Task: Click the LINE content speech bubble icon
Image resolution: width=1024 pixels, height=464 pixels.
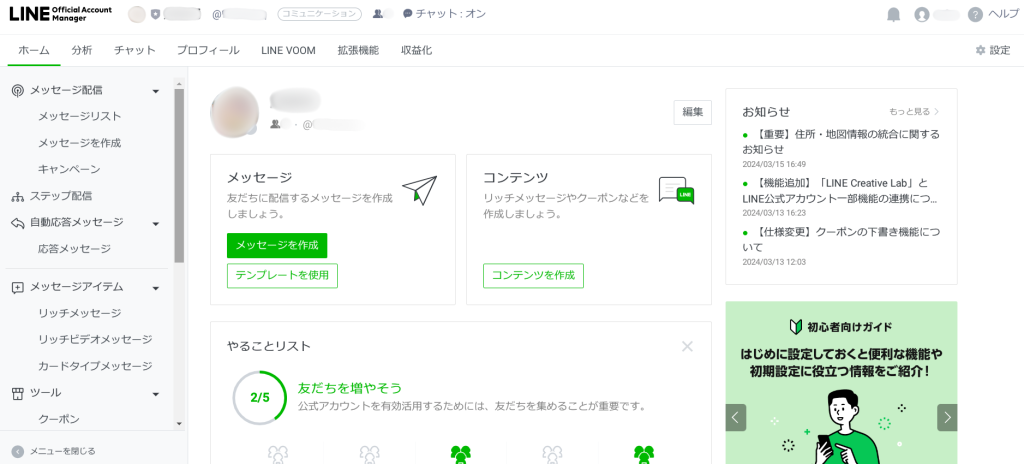Action: pos(676,190)
